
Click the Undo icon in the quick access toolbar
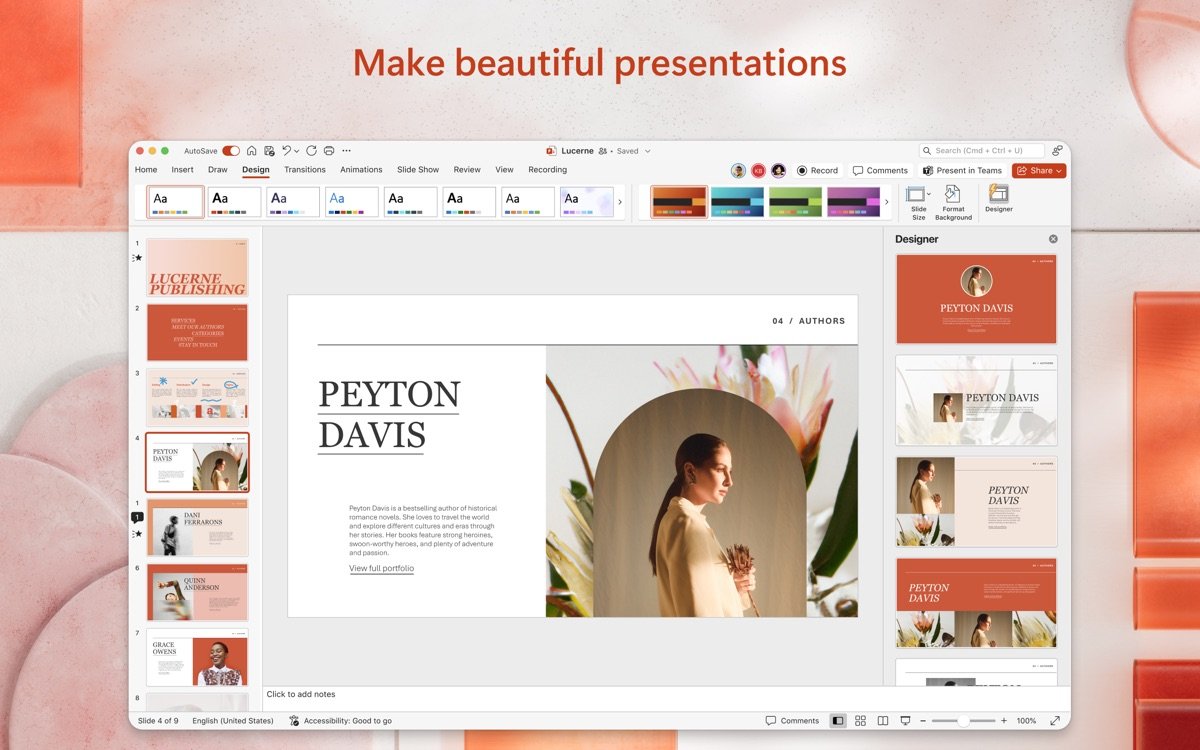286,150
